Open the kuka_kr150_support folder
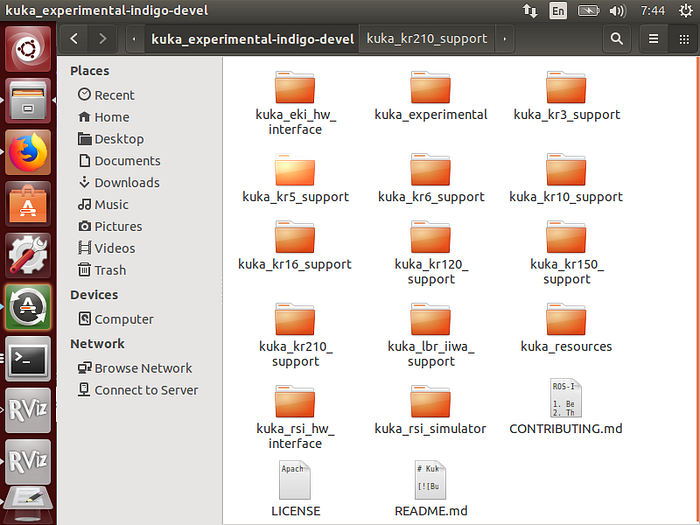The height and width of the screenshot is (525, 700). point(566,253)
